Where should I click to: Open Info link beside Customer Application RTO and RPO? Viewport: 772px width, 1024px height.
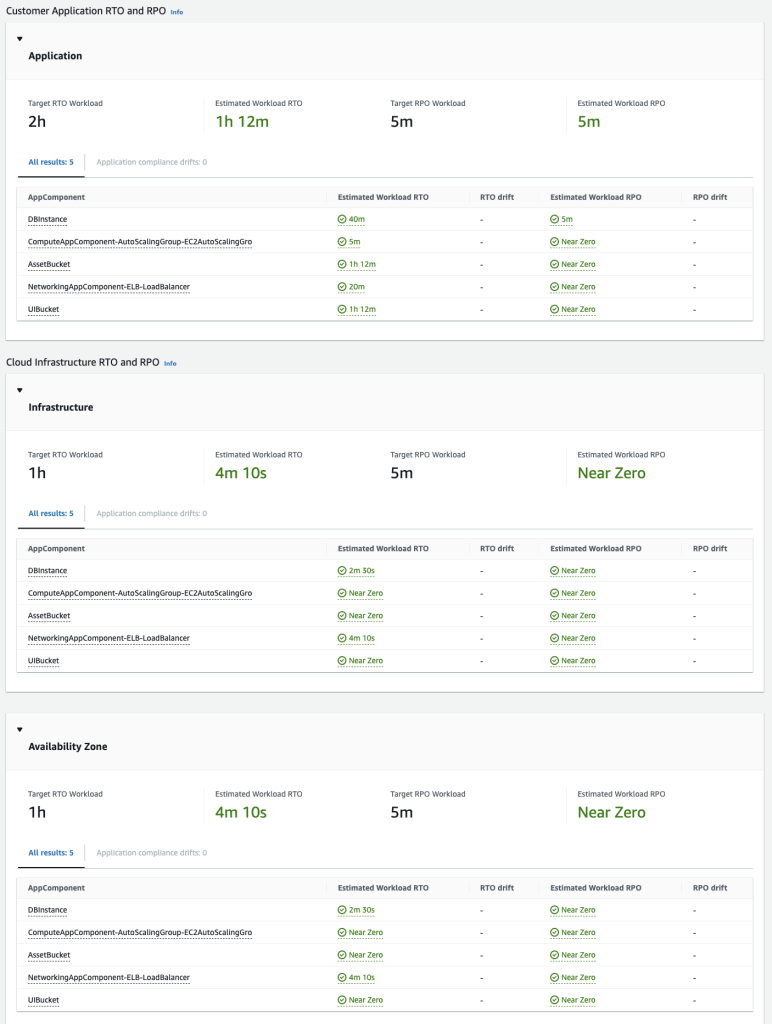[x=177, y=12]
